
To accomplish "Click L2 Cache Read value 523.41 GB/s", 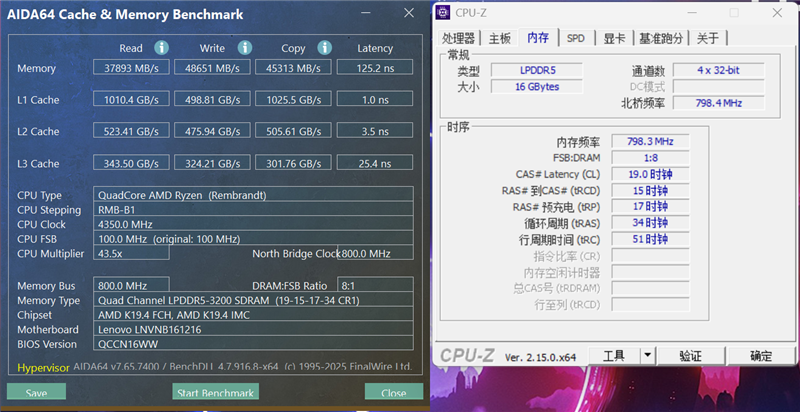I will pyautogui.click(x=131, y=131).
